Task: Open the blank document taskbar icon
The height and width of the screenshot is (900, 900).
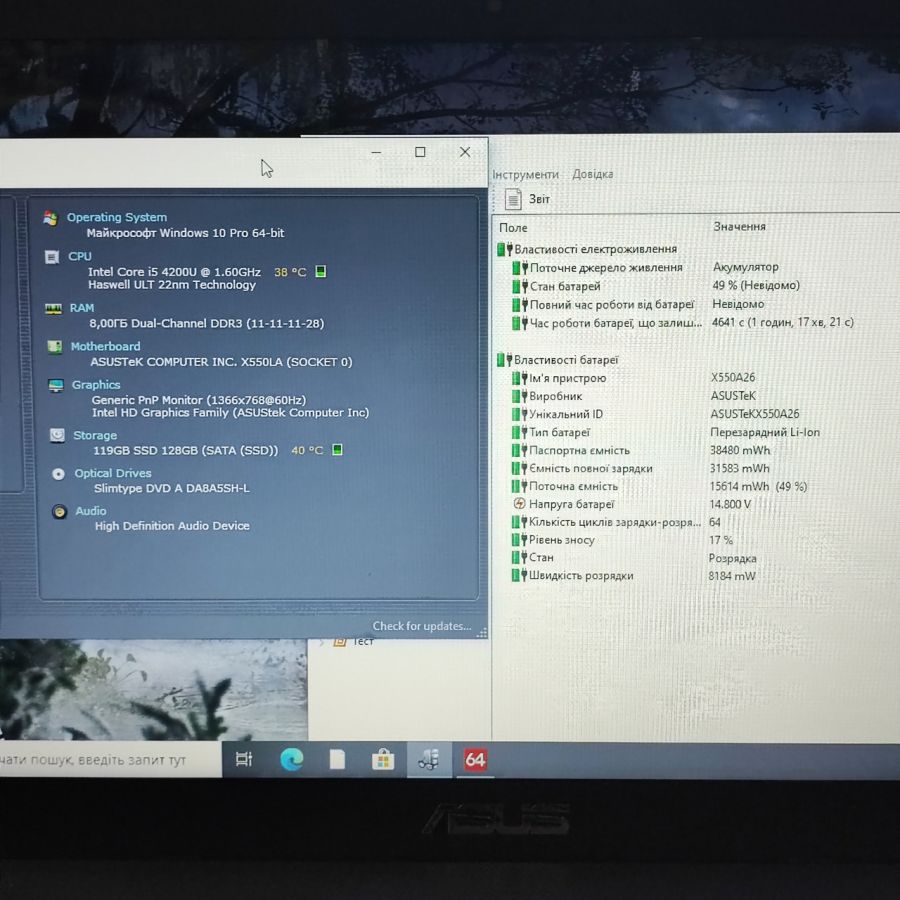Action: [337, 759]
